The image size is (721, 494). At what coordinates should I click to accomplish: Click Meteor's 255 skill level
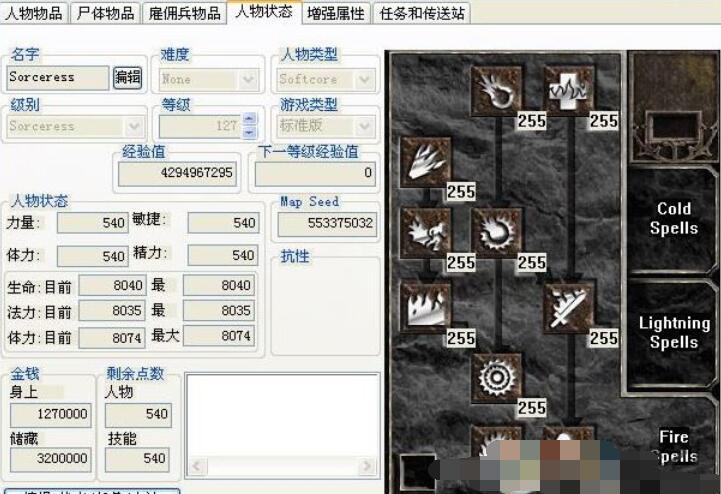(x=532, y=408)
